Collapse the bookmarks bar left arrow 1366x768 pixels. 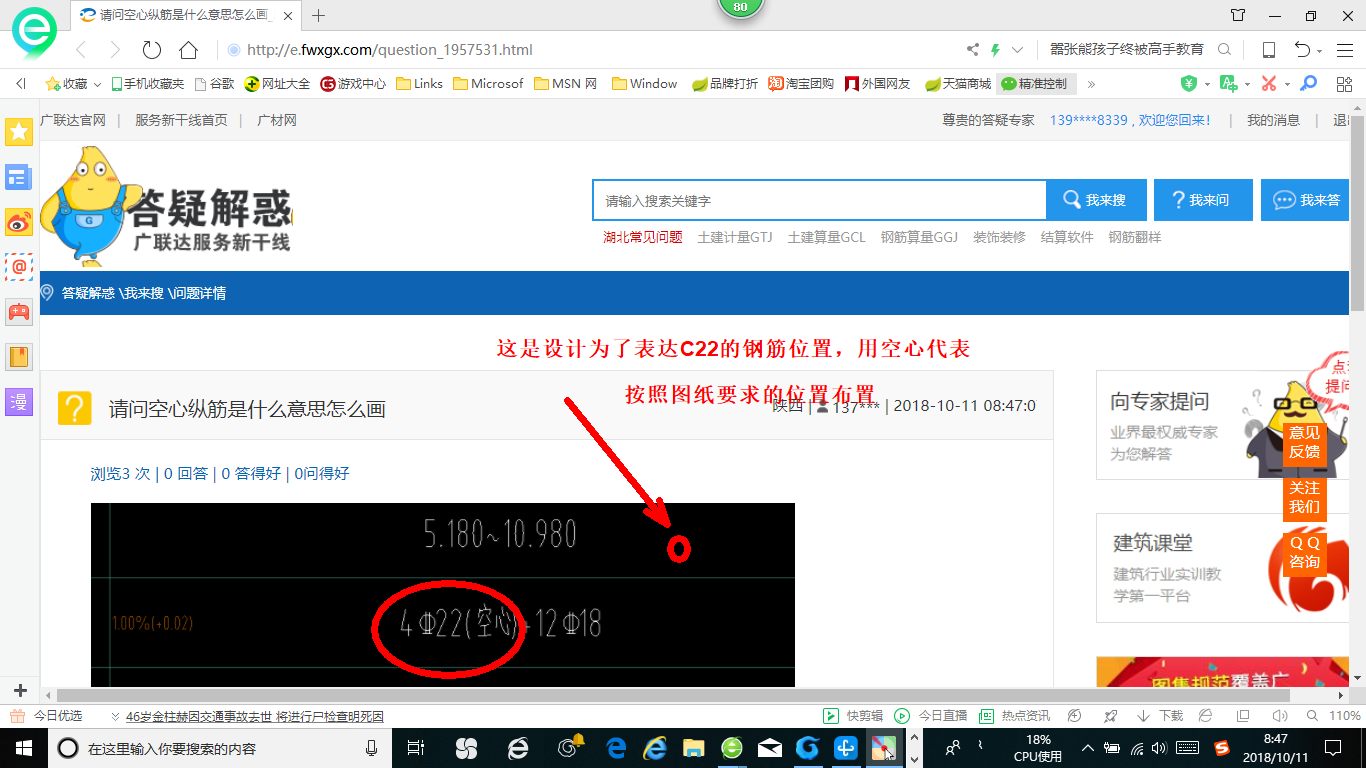click(20, 84)
